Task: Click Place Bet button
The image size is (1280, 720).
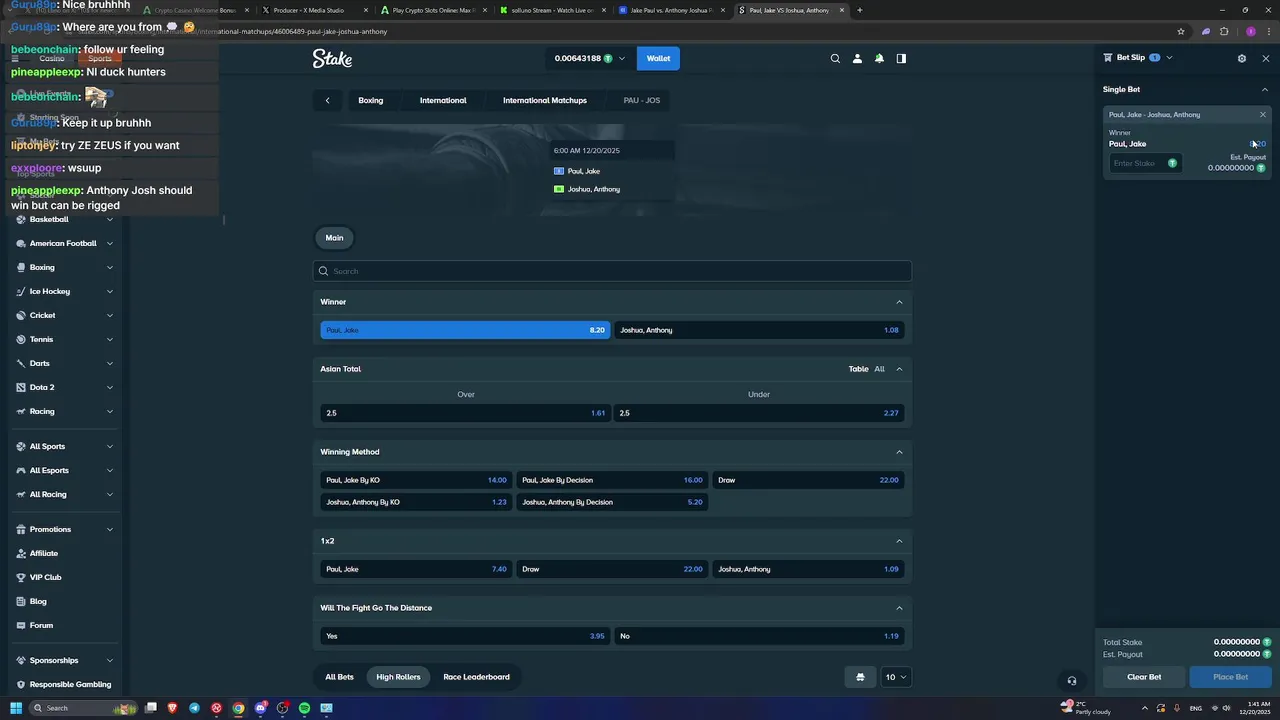Action: [x=1230, y=677]
